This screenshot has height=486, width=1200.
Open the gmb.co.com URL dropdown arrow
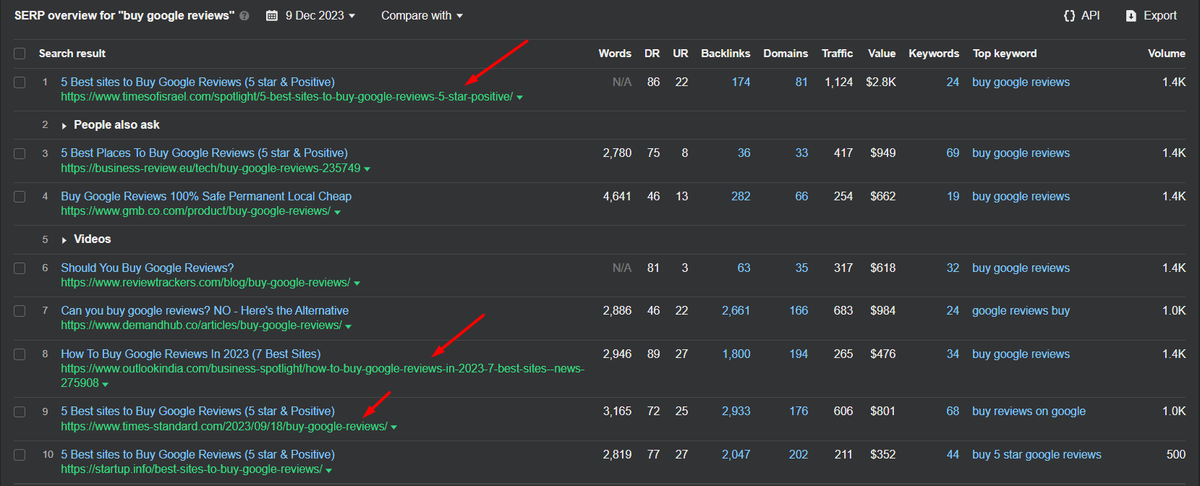coord(337,212)
